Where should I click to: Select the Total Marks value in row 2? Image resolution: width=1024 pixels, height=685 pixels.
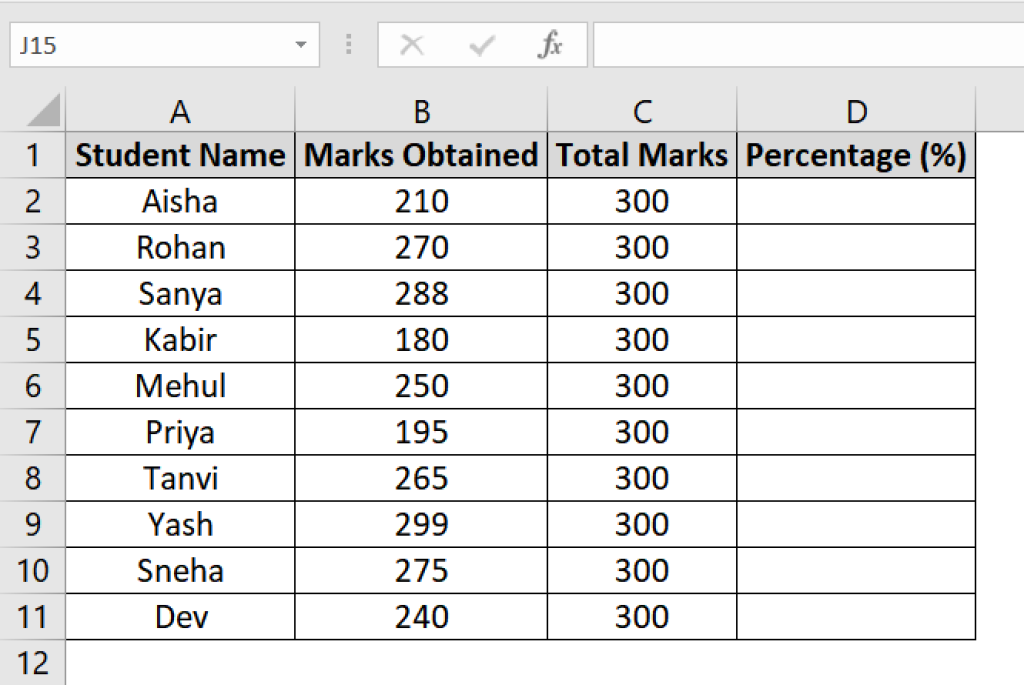tap(643, 201)
